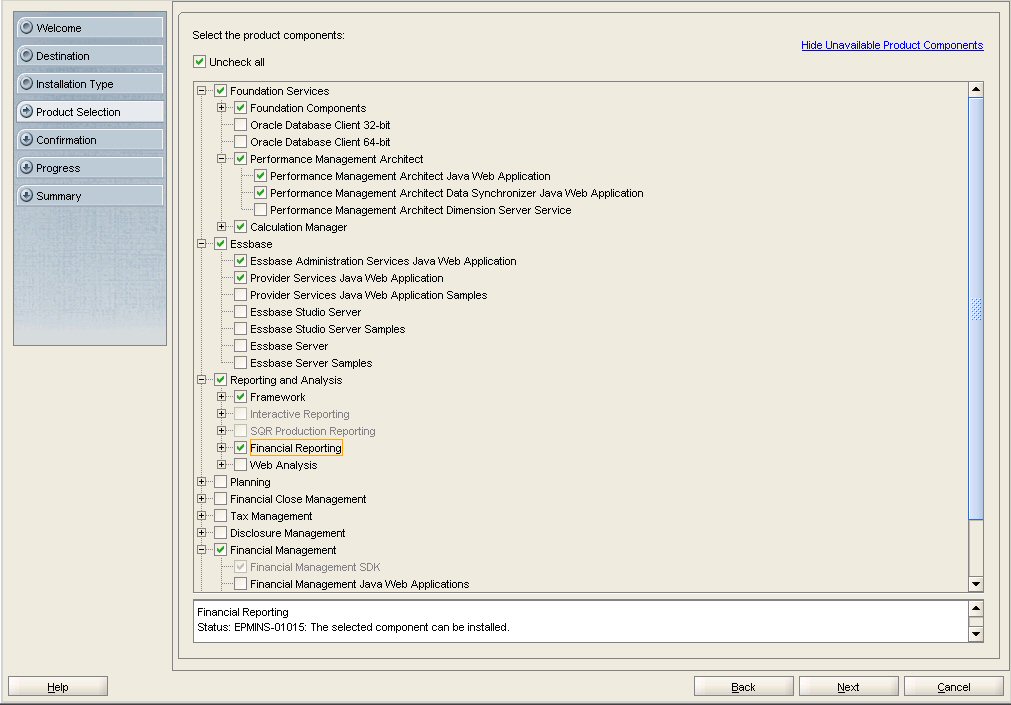Viewport: 1011px width, 705px height.
Task: Uncheck Data Synchronizer Java Web Application checkbox
Action: click(260, 193)
